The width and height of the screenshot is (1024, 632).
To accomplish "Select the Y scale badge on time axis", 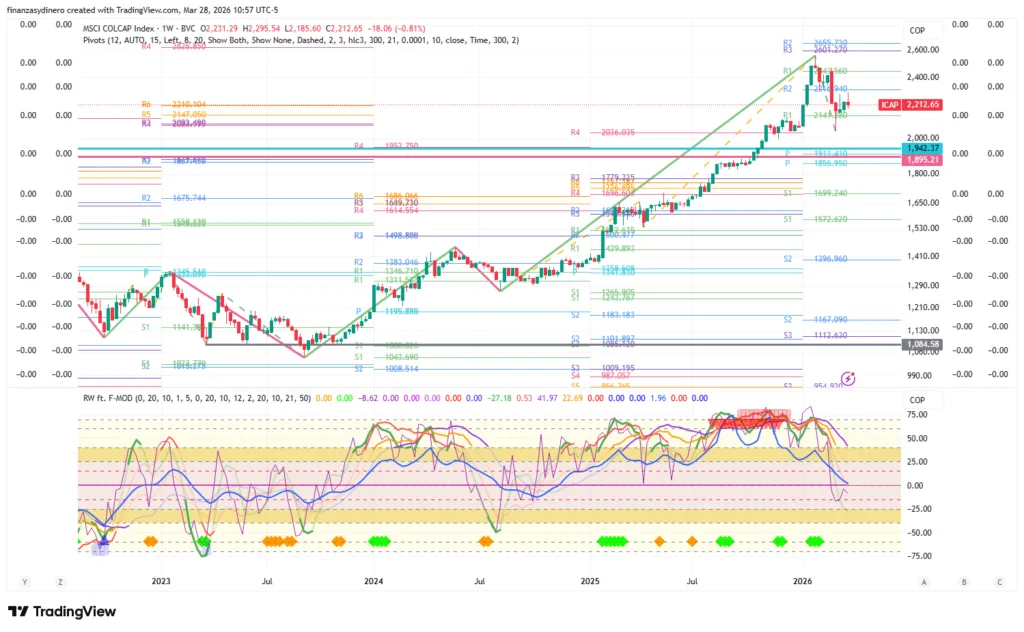I will 22,581.
